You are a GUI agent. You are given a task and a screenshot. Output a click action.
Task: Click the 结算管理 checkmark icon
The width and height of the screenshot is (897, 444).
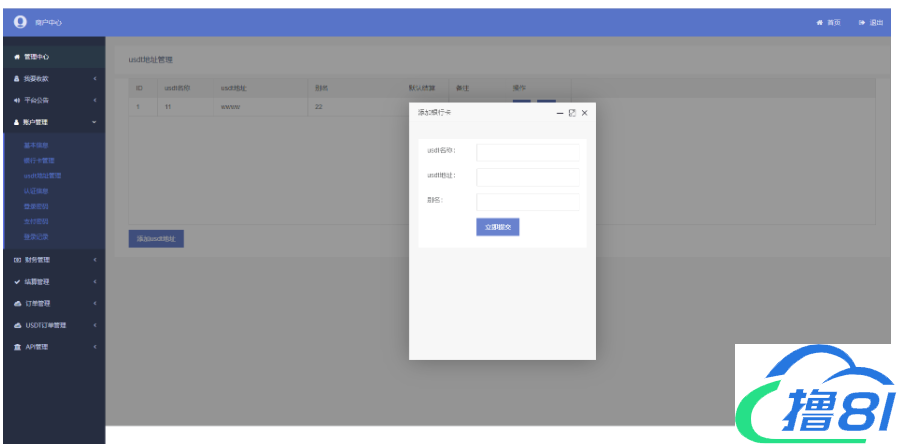click(x=17, y=282)
